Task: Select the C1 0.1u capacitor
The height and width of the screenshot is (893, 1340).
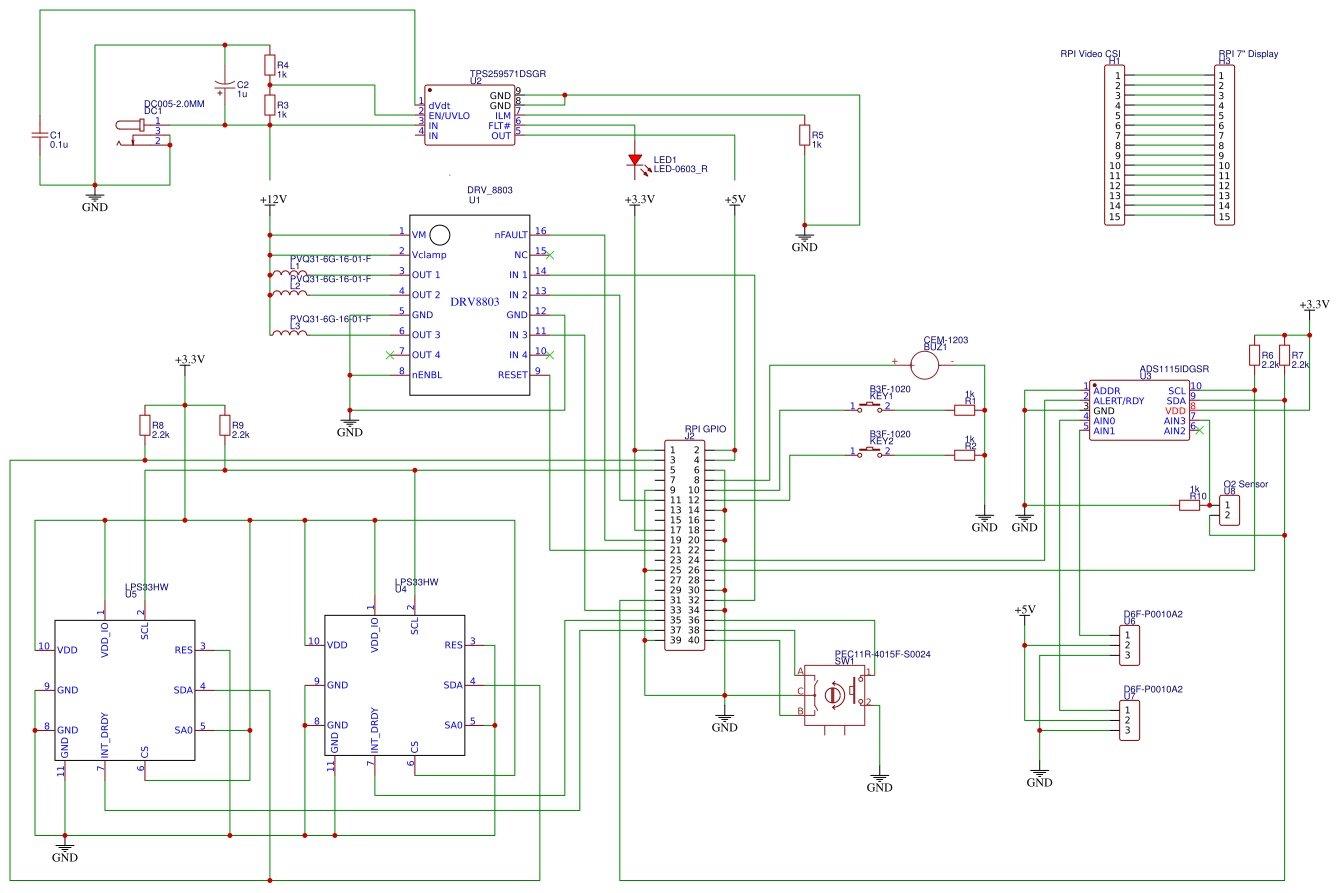Action: tap(40, 135)
